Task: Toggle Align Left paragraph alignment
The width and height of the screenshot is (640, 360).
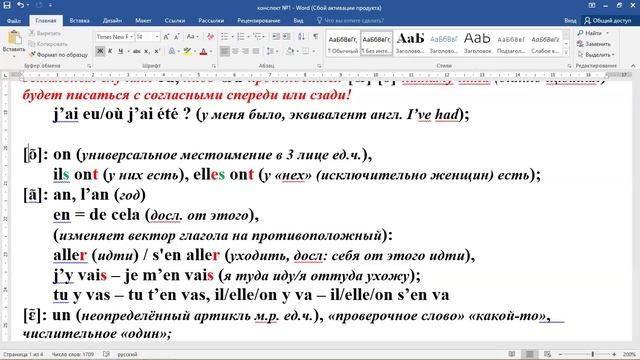Action: 224,51
